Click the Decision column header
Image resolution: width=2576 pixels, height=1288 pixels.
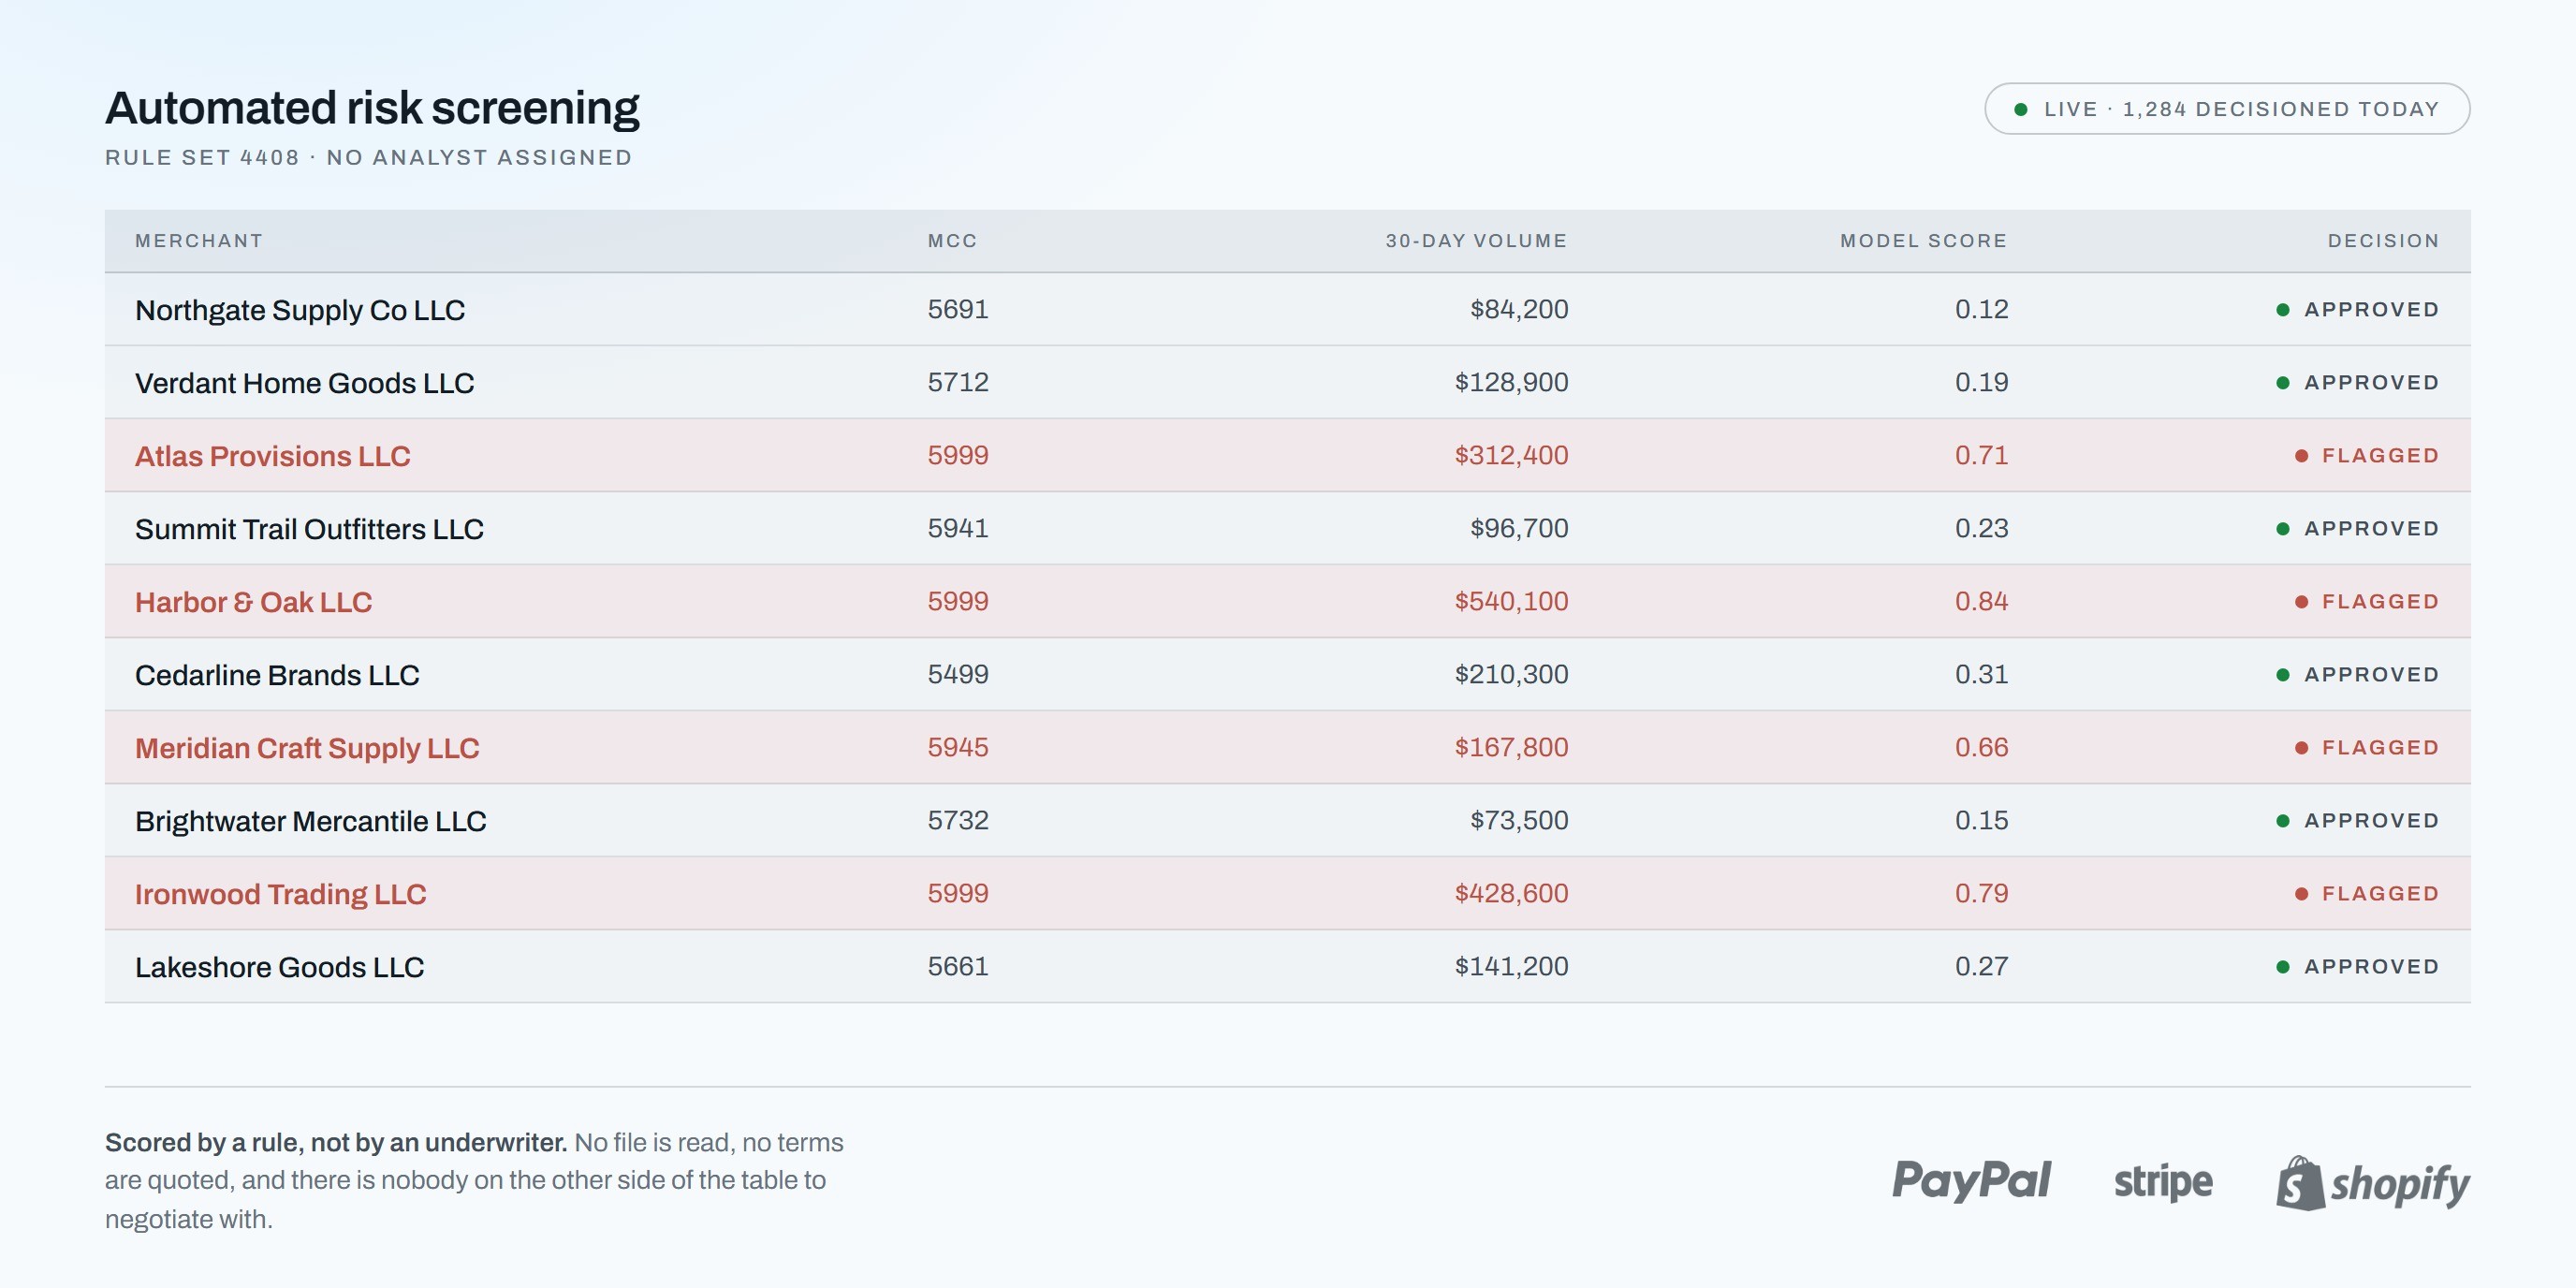2383,241
